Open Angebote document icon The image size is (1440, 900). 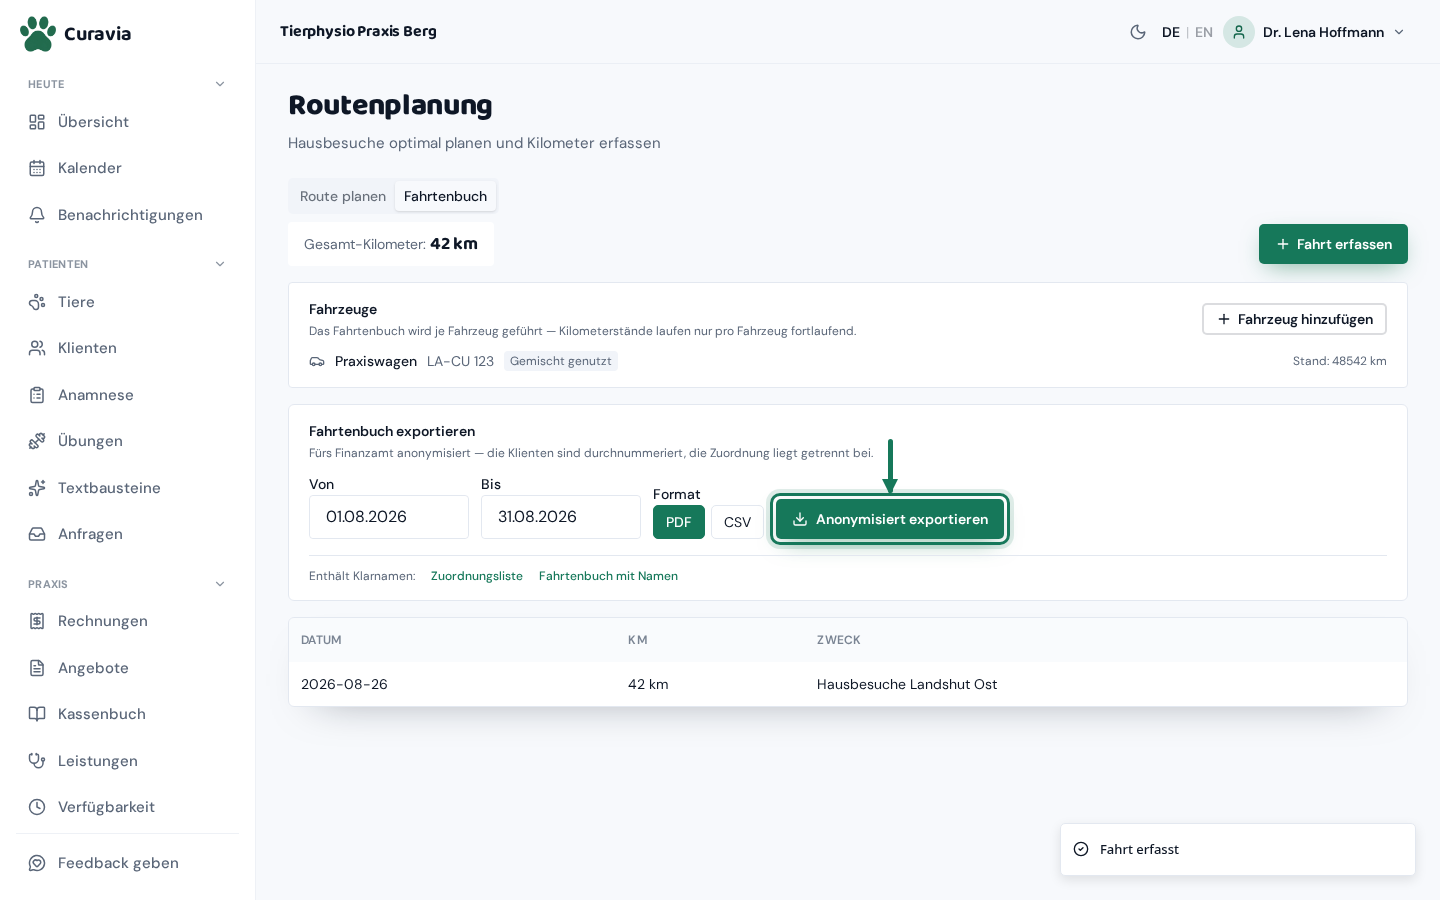pos(37,668)
